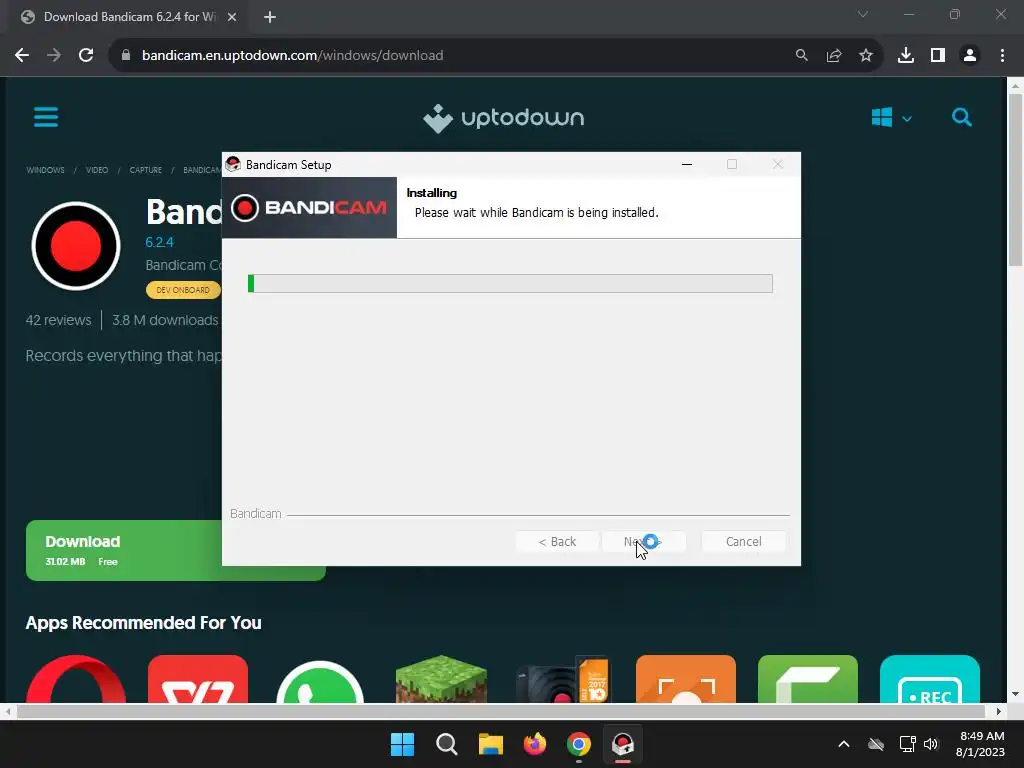Open VIDEO breadcrumb link
Screen dimensions: 1024x768
pyautogui.click(x=97, y=170)
